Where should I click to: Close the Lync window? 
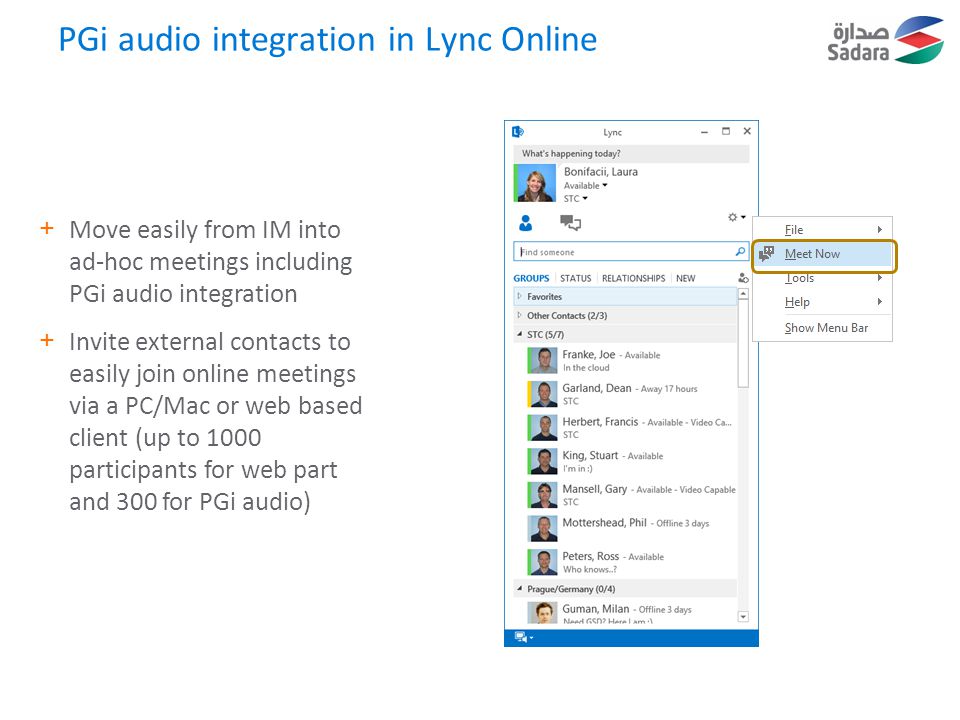[x=747, y=131]
